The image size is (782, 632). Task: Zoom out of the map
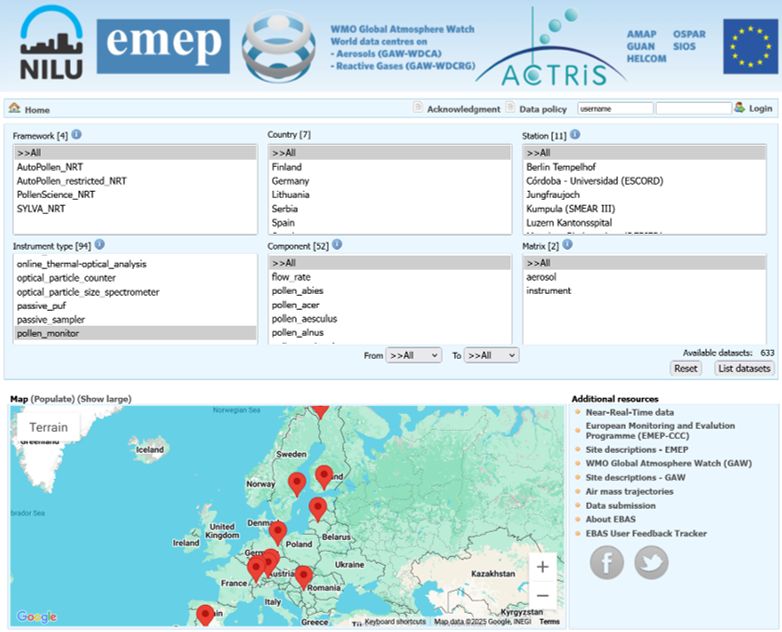pos(543,595)
